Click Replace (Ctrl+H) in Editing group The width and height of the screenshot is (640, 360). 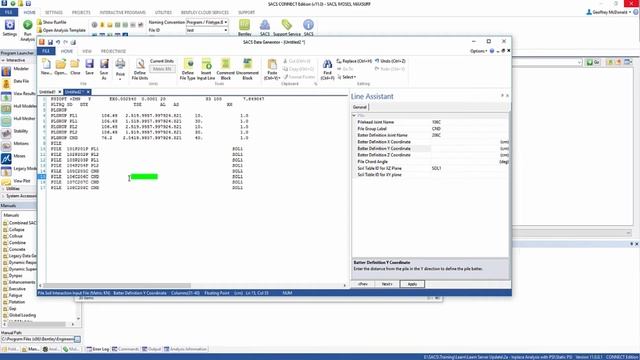(x=354, y=61)
